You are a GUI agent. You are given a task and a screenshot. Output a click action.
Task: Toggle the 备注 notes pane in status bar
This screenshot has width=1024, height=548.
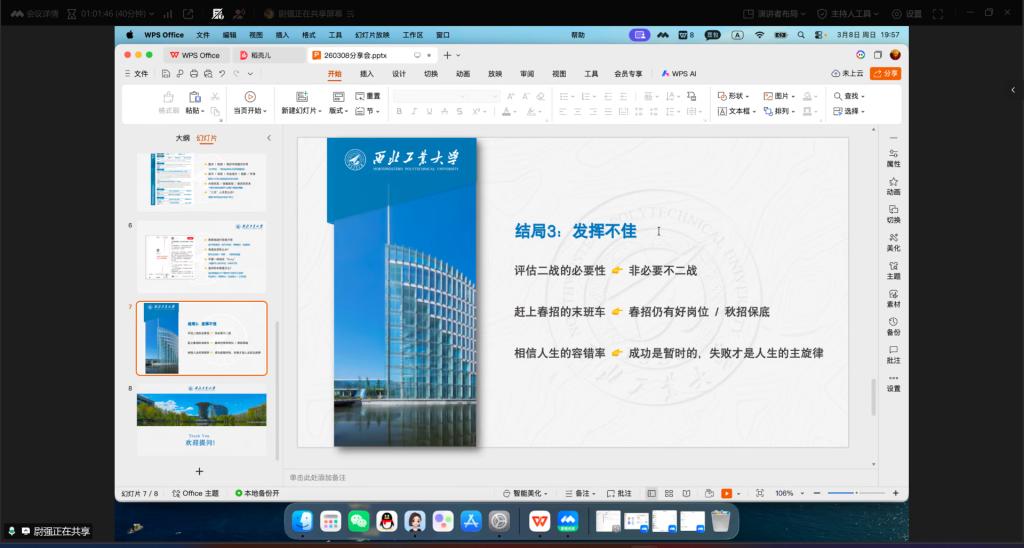(580, 493)
